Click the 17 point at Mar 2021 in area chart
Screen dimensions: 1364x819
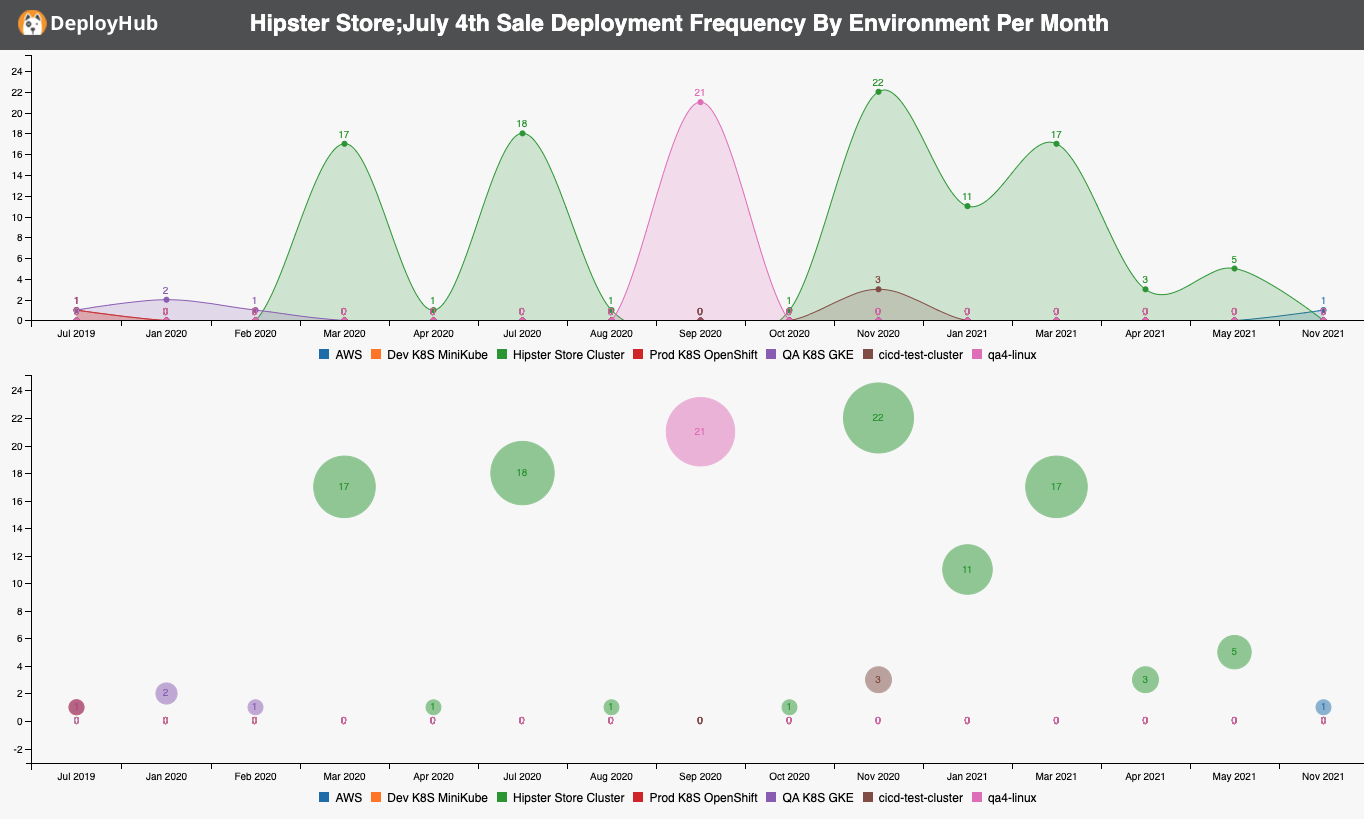coord(1056,144)
